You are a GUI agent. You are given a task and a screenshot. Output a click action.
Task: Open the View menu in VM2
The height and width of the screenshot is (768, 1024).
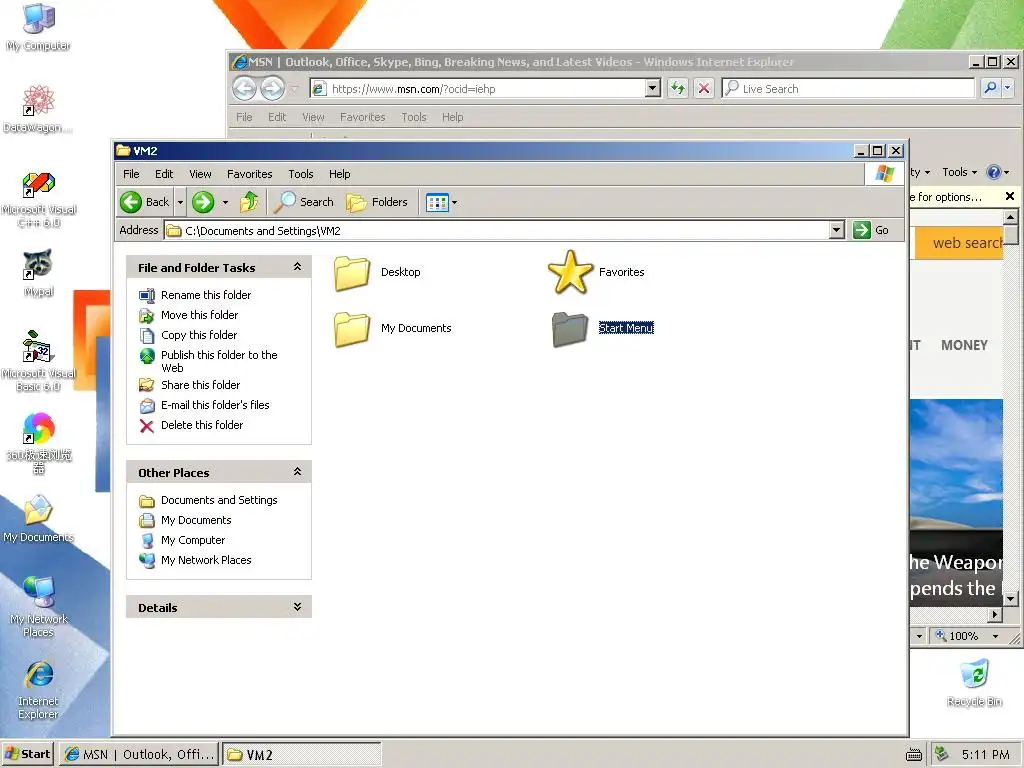coord(200,174)
